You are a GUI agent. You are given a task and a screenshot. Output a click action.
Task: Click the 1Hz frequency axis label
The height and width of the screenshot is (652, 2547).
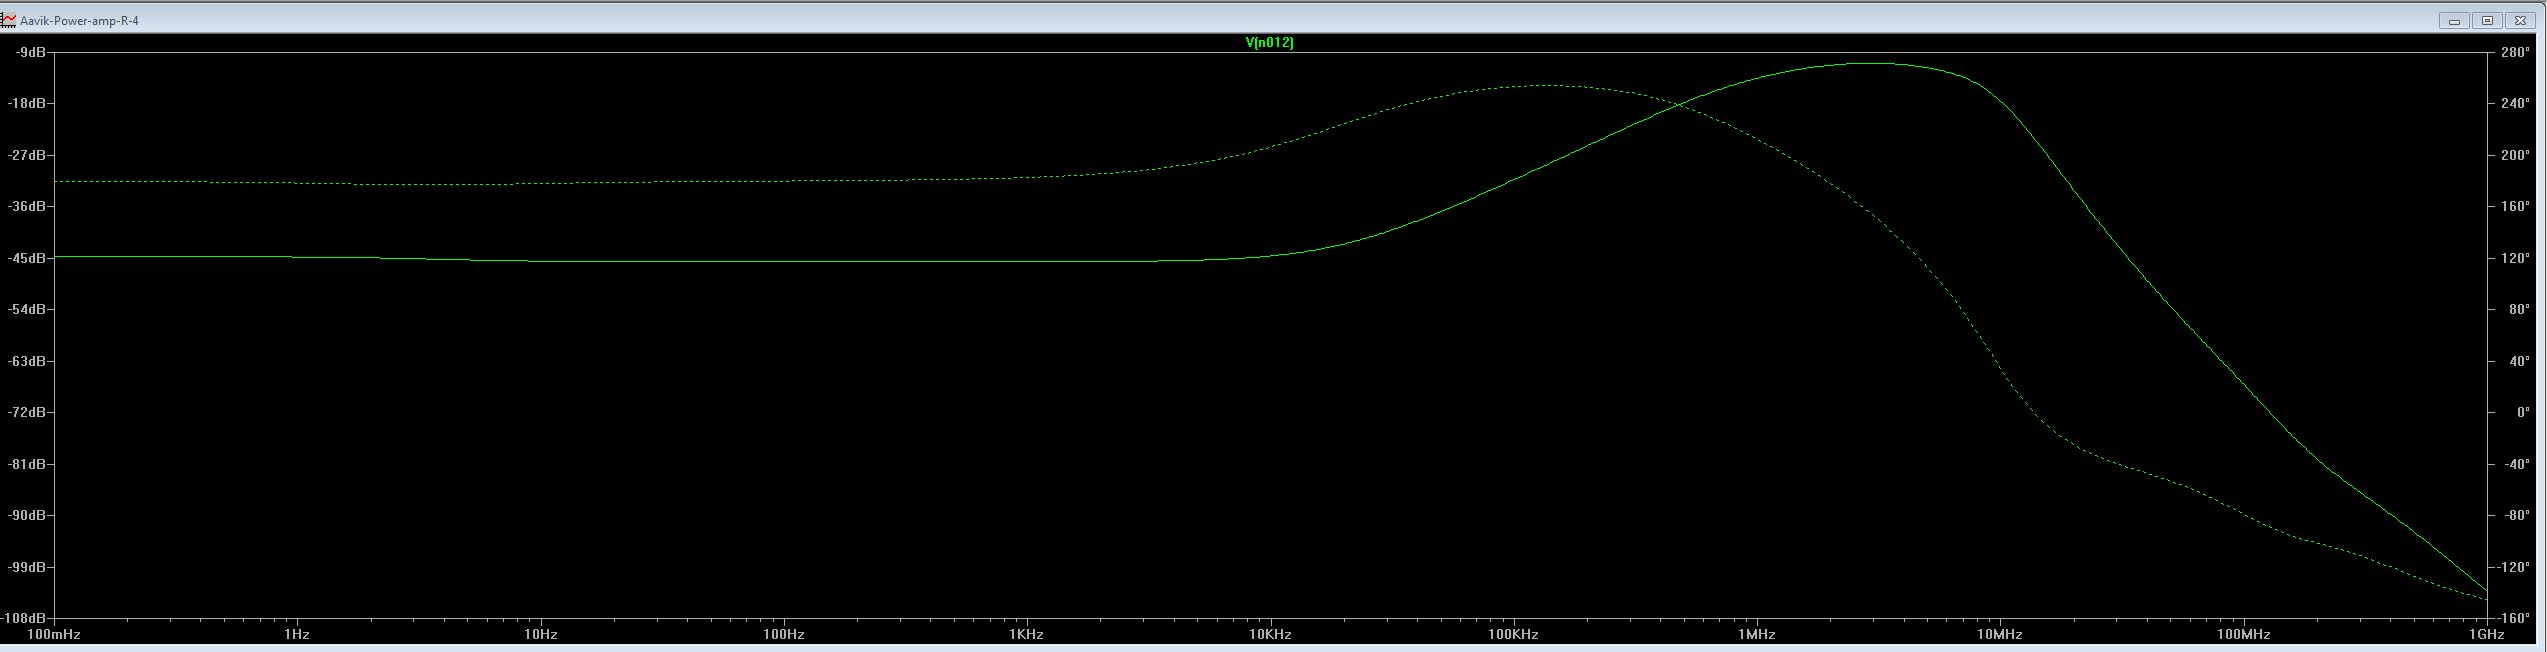[297, 634]
